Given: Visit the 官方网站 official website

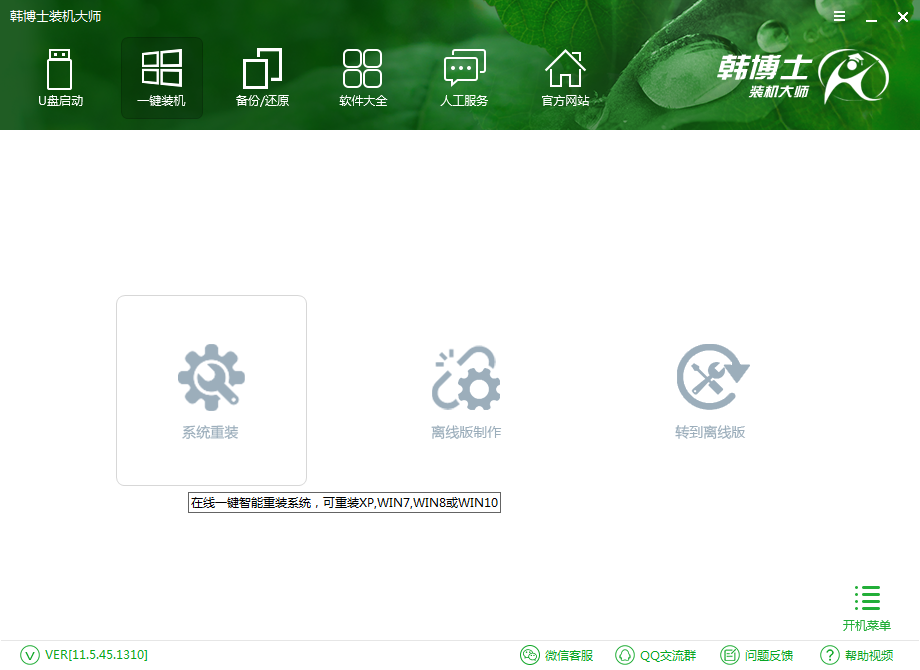Looking at the screenshot, I should (565, 78).
